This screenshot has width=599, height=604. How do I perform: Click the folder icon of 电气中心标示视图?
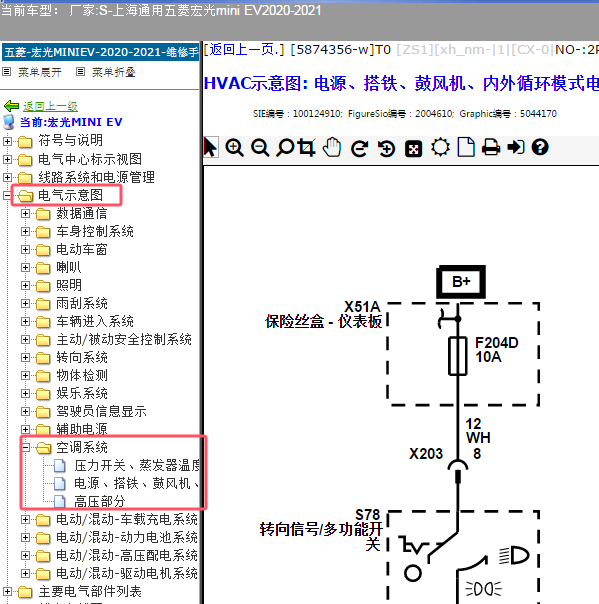25,160
